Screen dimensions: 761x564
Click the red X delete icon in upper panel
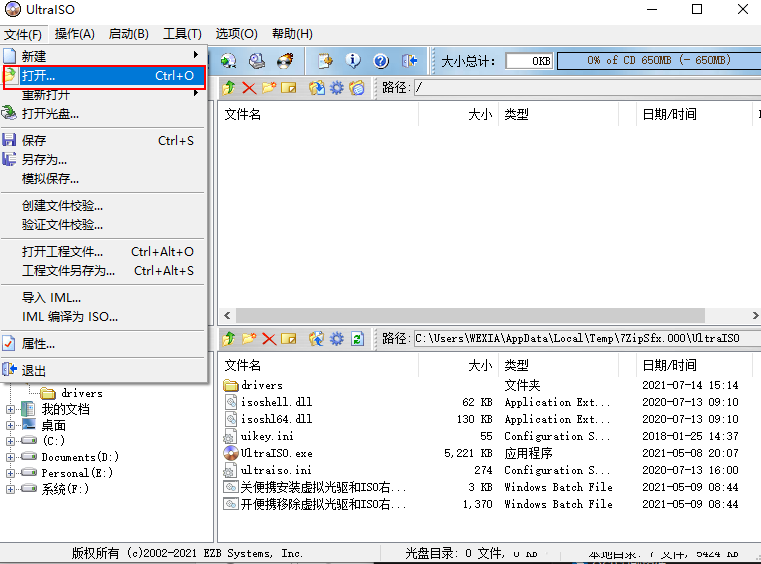249,88
